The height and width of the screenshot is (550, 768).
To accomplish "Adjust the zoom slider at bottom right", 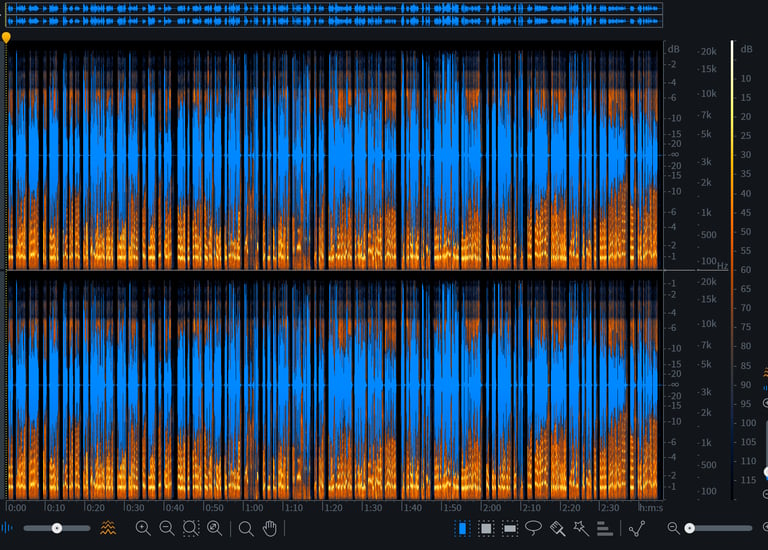I will click(719, 528).
